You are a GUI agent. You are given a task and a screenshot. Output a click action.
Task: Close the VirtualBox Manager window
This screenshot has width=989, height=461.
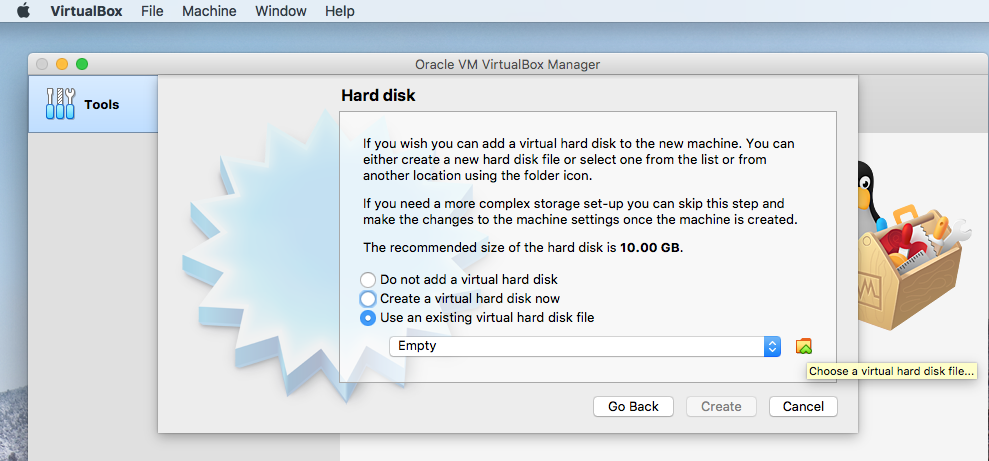coord(42,64)
